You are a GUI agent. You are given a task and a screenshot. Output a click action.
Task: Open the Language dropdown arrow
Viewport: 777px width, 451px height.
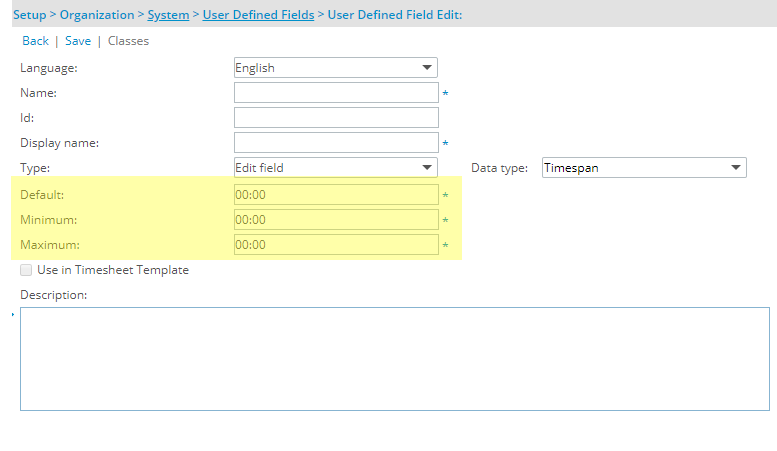pyautogui.click(x=427, y=68)
